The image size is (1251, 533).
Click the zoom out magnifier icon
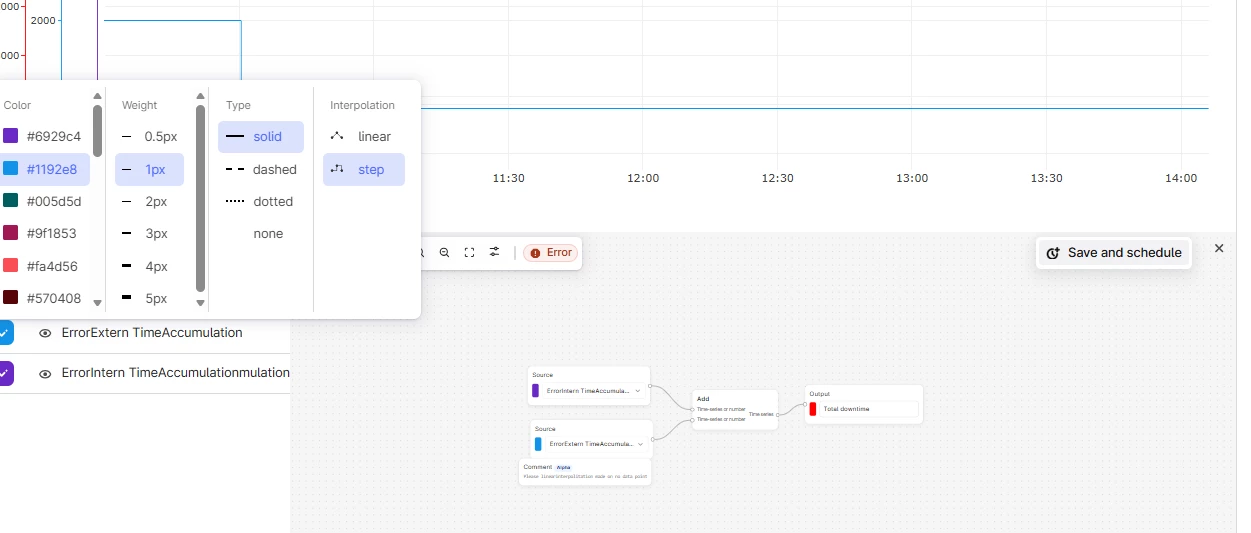click(x=445, y=253)
